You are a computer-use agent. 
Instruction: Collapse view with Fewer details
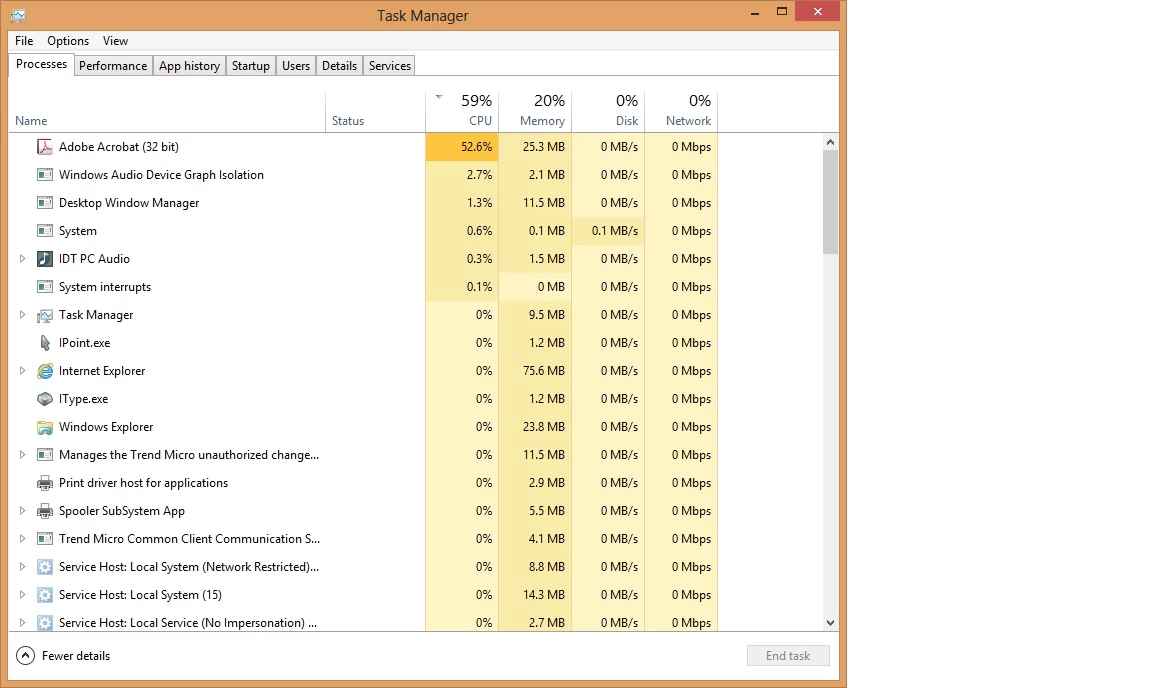pyautogui.click(x=63, y=656)
